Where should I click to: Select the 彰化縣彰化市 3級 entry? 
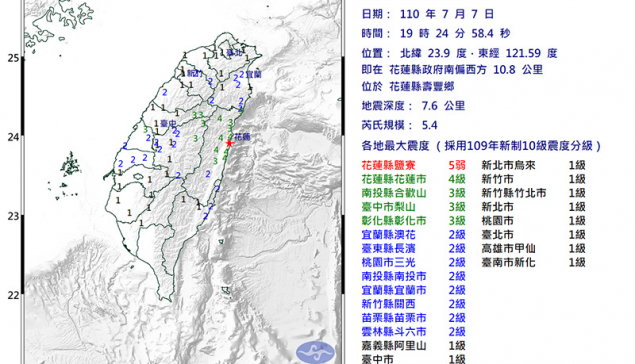tap(413, 221)
